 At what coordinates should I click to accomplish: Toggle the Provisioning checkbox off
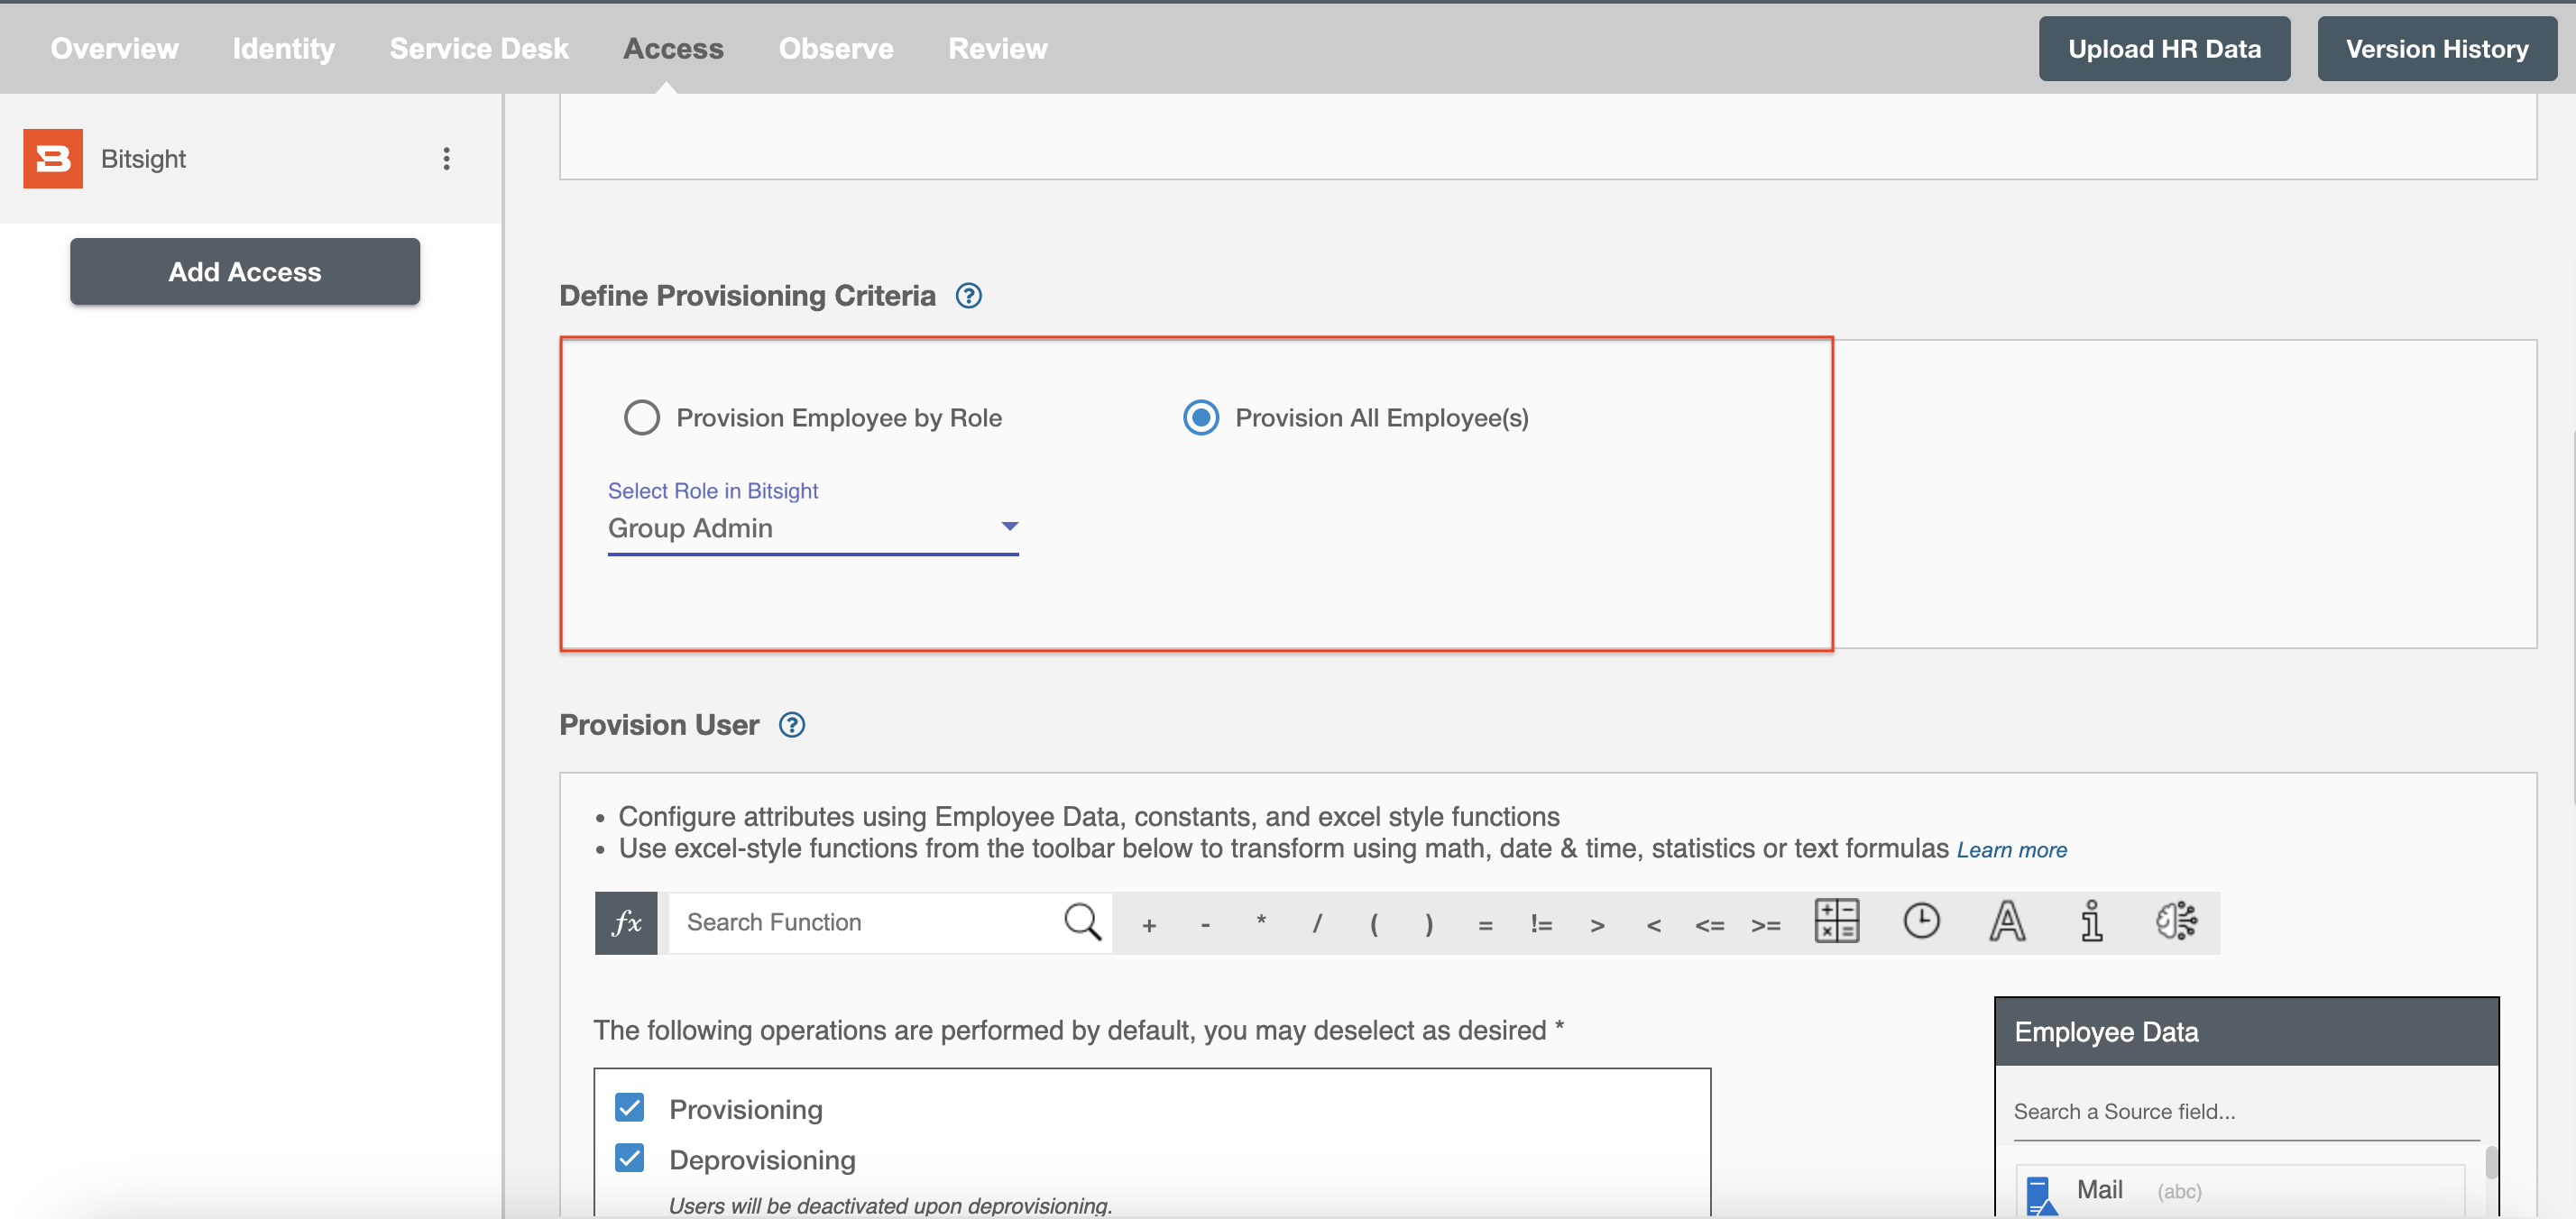(x=630, y=1105)
